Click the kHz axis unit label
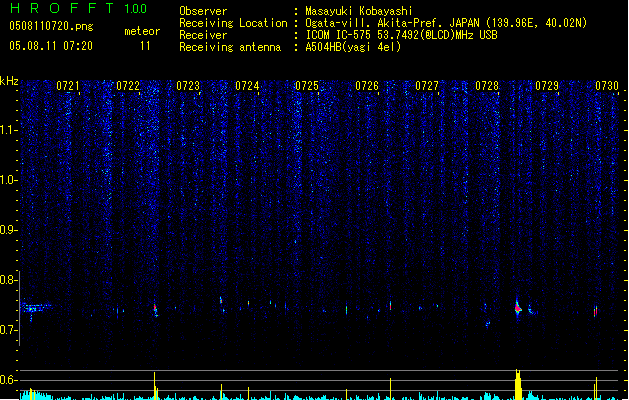Screen dimensions: 629x400 coord(9,81)
